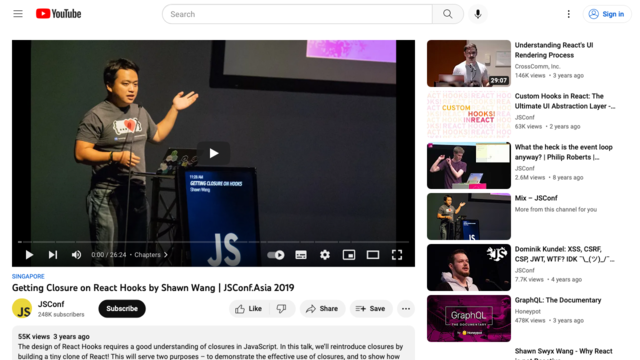
Task: Subscribe to the JSConf channel
Action: click(122, 309)
